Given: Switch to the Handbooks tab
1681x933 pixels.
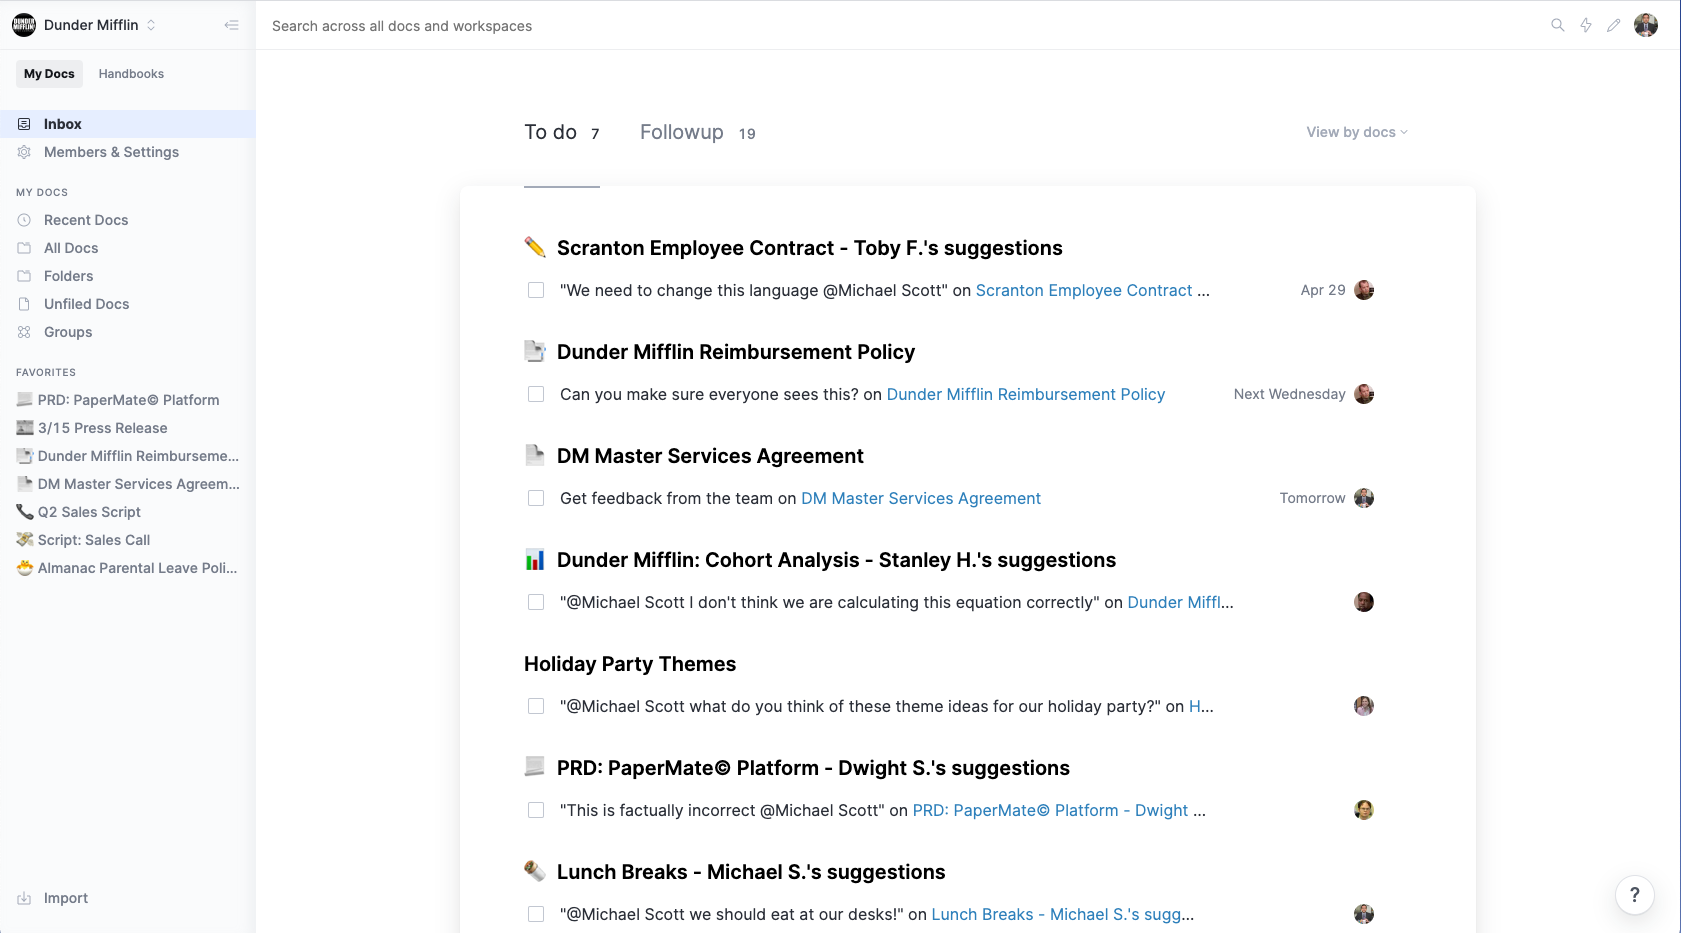Looking at the screenshot, I should coord(131,74).
